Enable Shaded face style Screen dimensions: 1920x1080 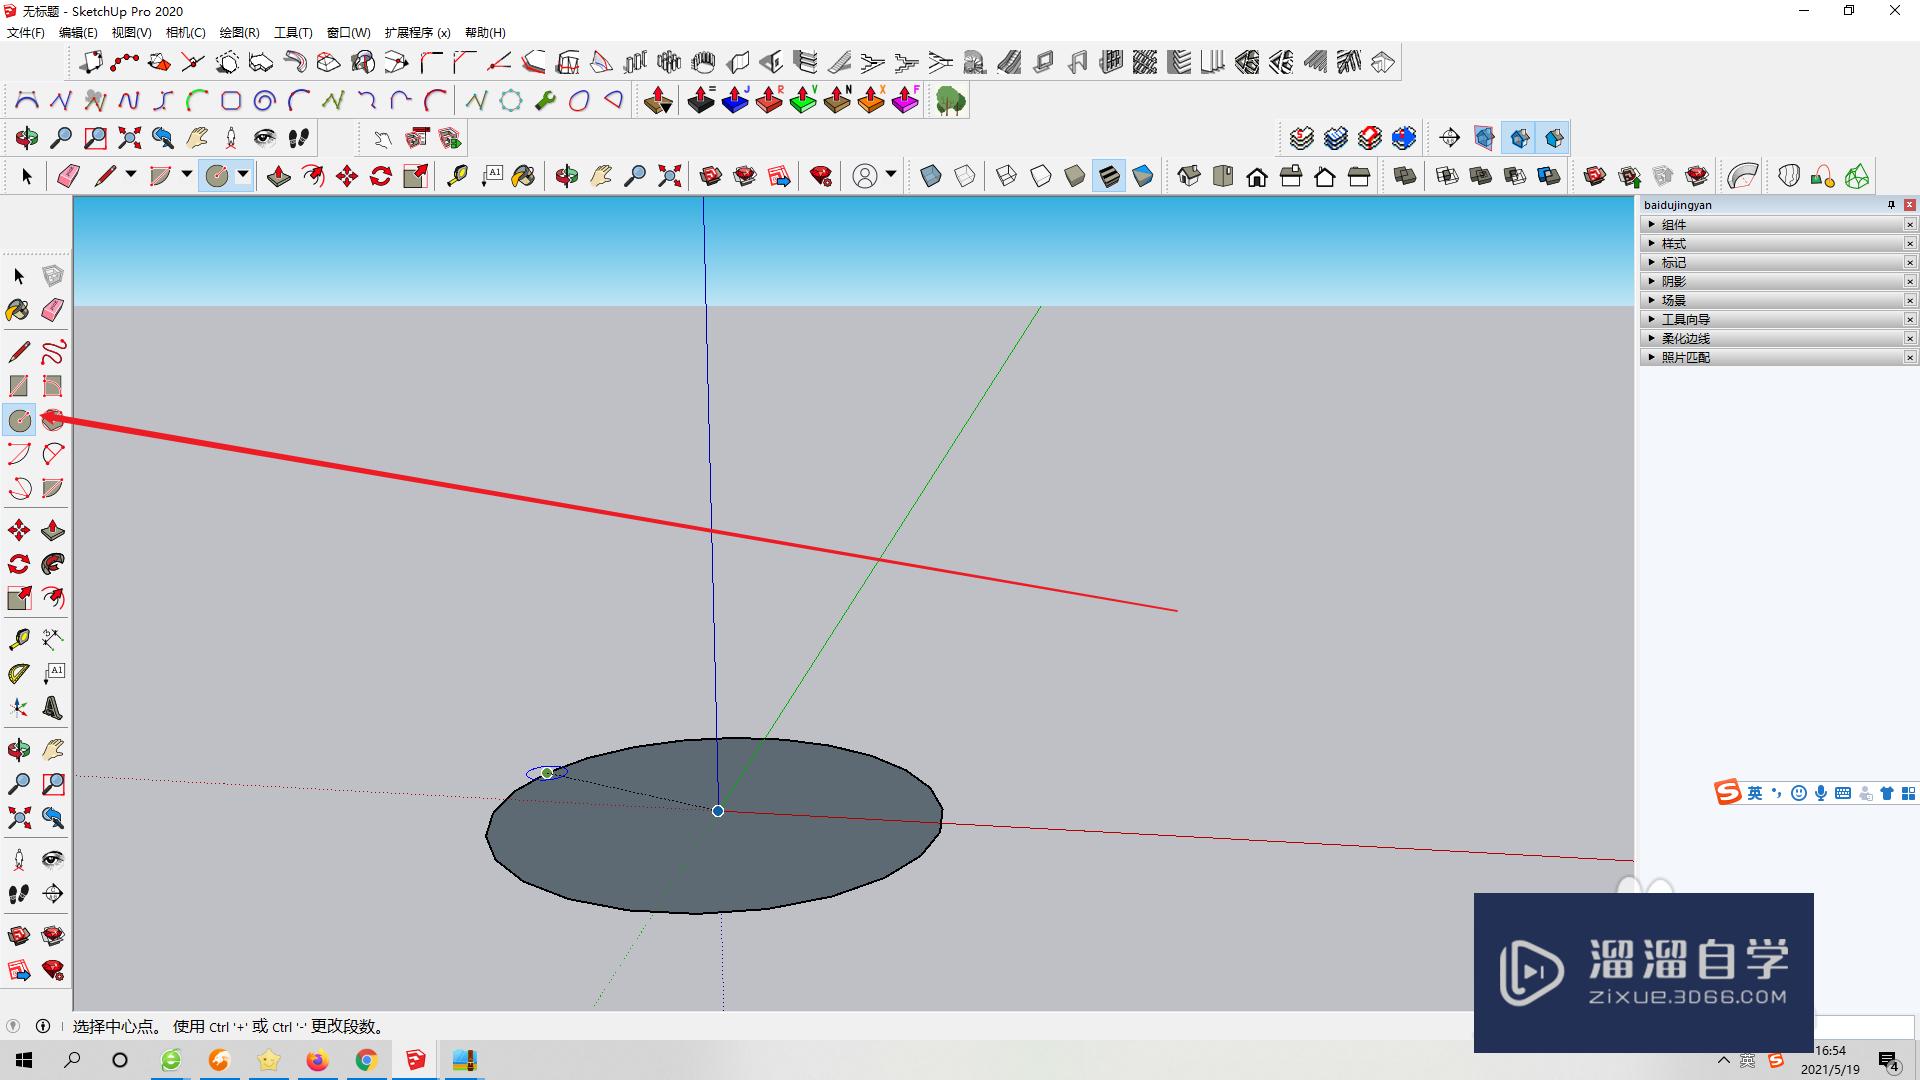click(x=1075, y=176)
